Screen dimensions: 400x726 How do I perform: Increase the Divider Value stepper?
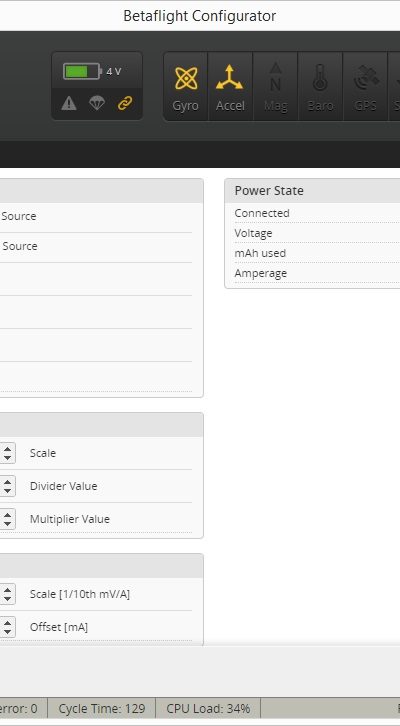coord(7,481)
